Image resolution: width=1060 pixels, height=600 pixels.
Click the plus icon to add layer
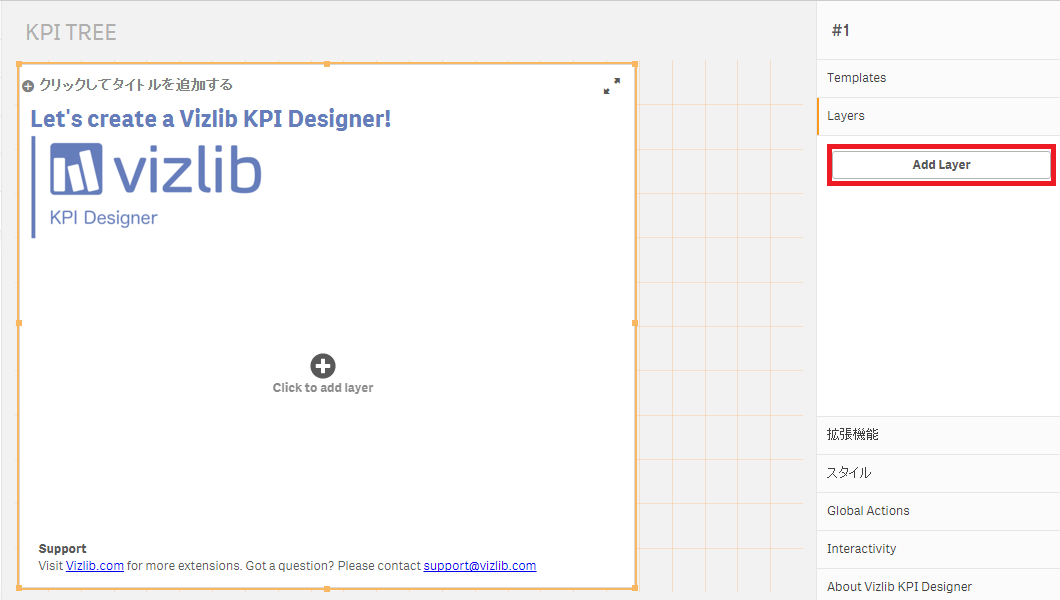pos(322,366)
